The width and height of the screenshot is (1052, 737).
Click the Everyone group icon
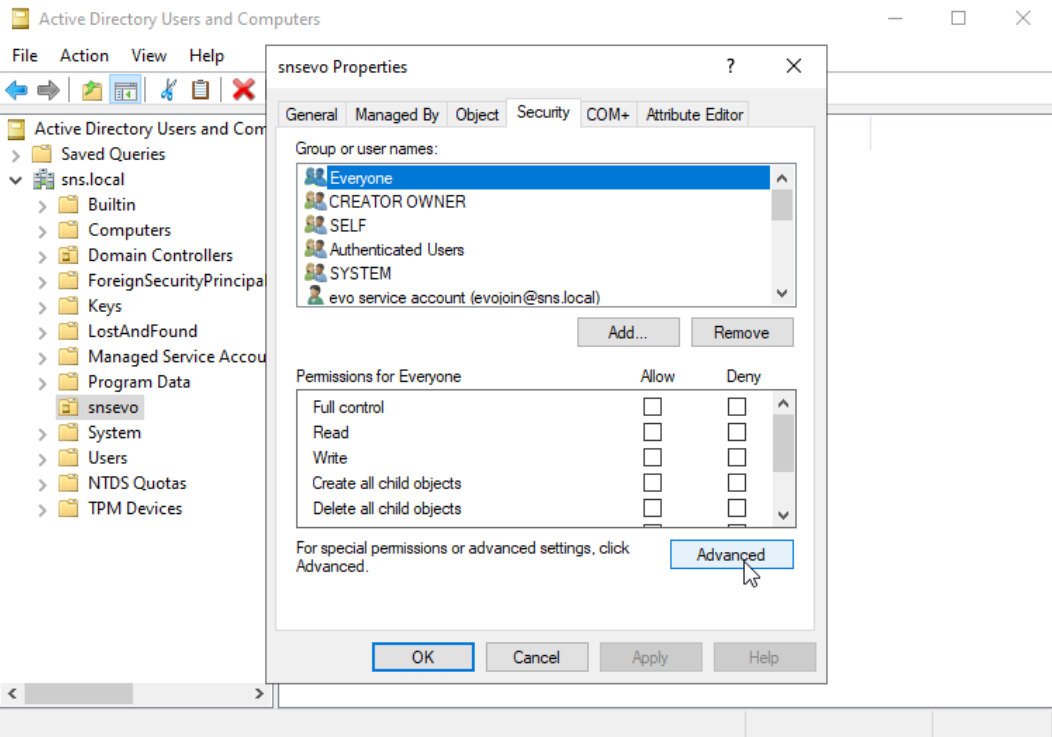pyautogui.click(x=315, y=177)
